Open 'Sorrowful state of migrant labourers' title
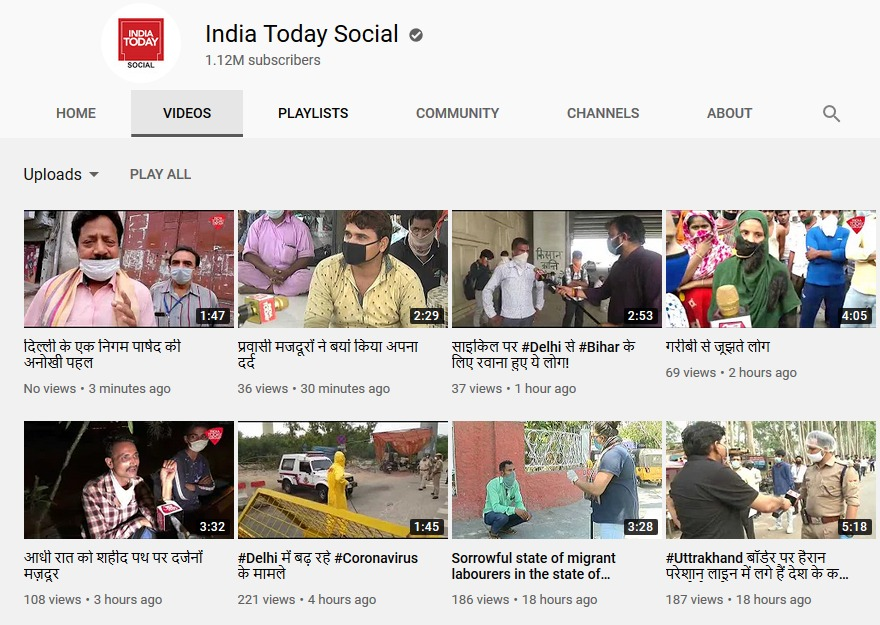Screen dimensions: 880x625 coord(533,566)
